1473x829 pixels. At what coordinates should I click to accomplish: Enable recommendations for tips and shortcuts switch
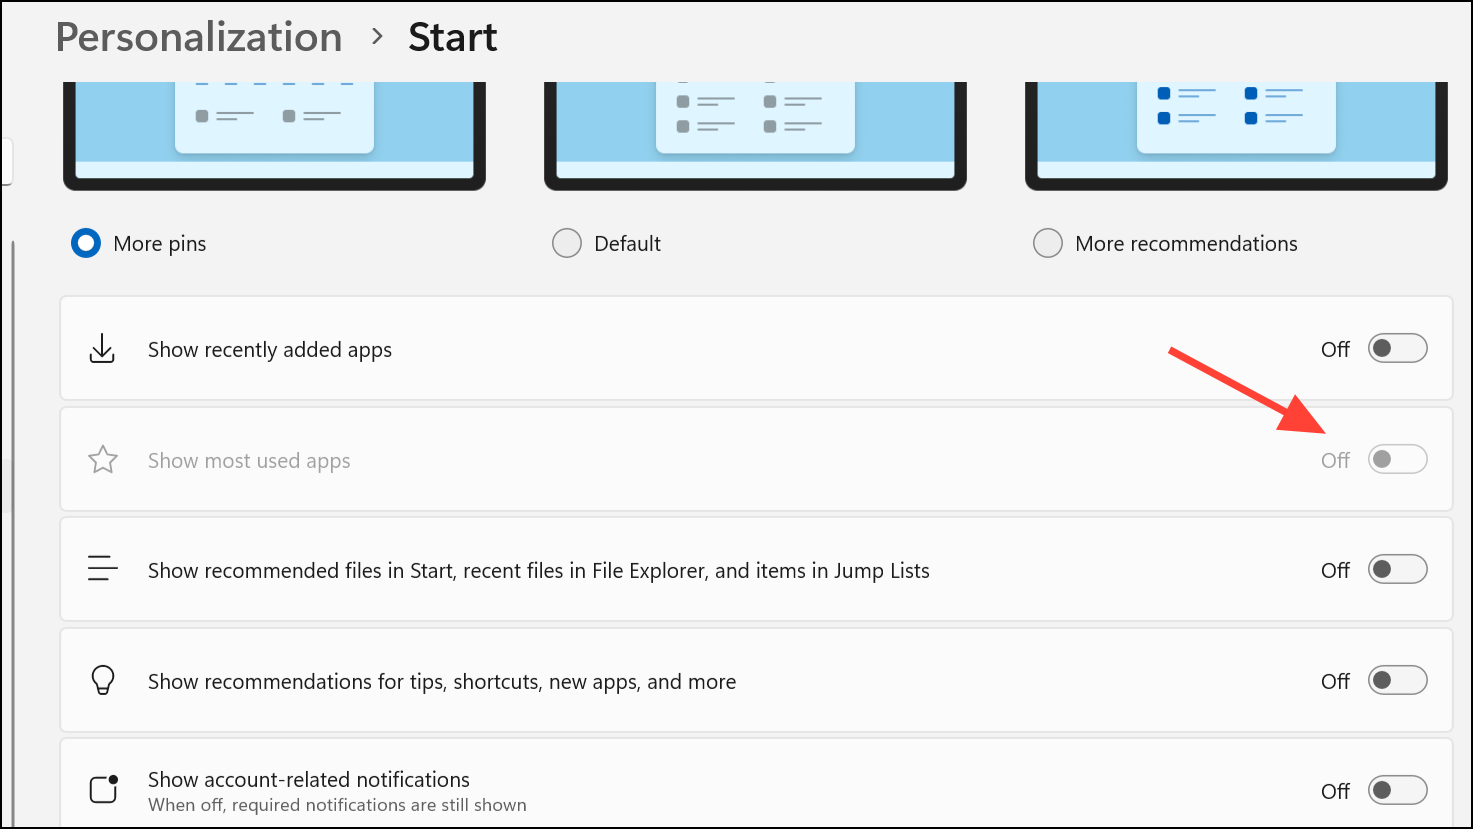pyautogui.click(x=1396, y=681)
